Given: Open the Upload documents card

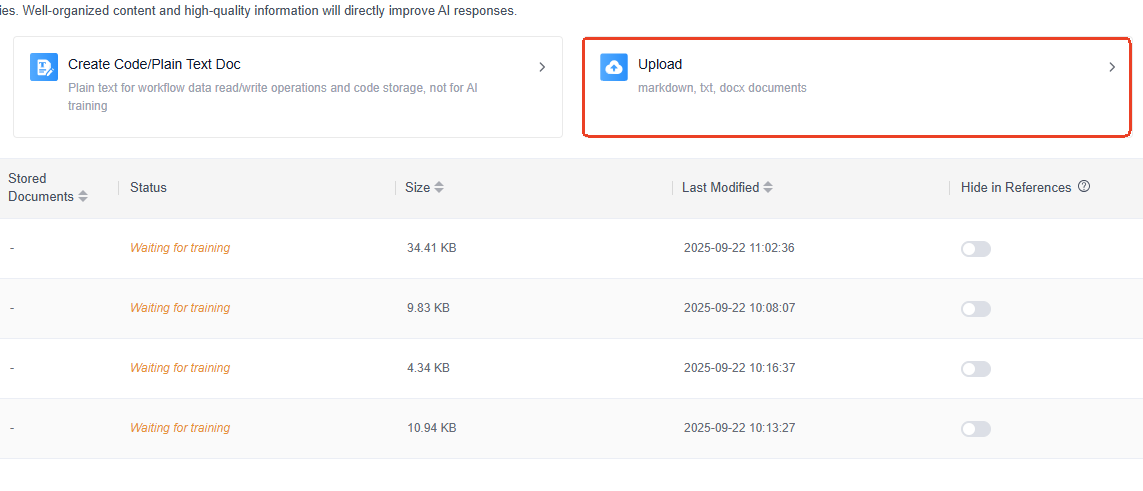Looking at the screenshot, I should 856,87.
